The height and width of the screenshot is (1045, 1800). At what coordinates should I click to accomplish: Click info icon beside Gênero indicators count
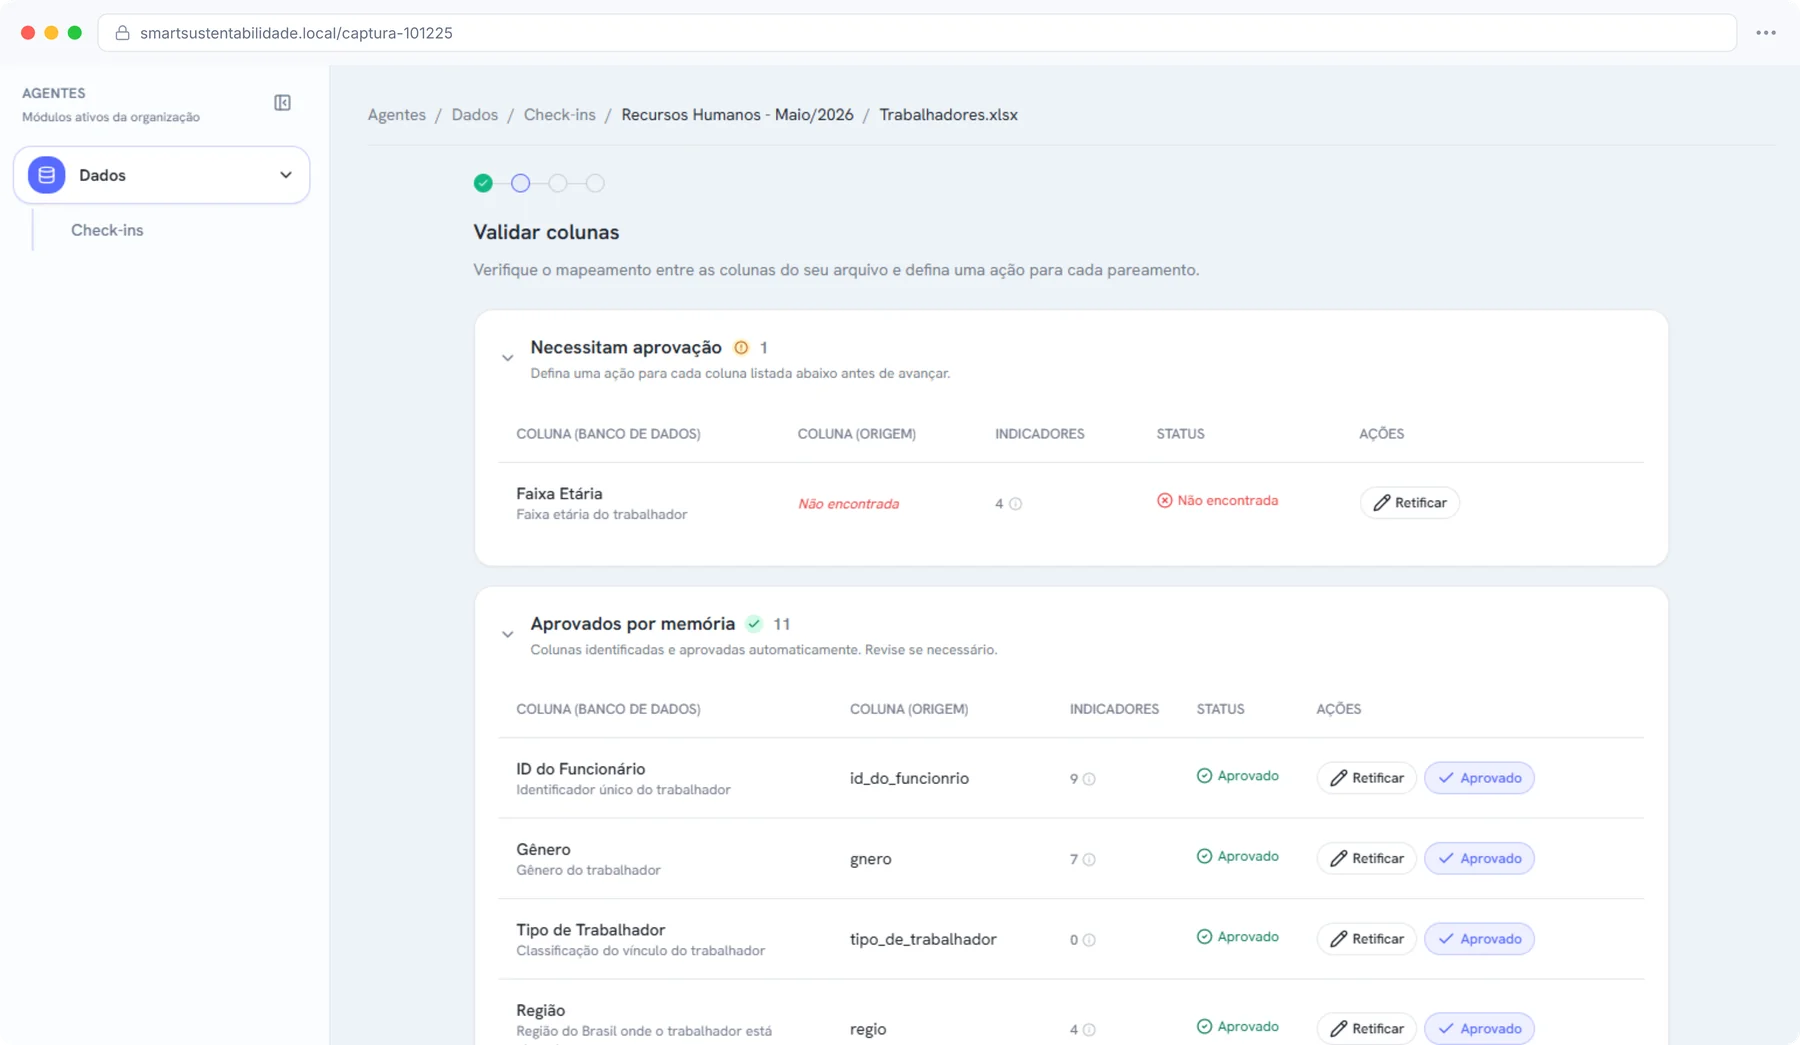1089,859
